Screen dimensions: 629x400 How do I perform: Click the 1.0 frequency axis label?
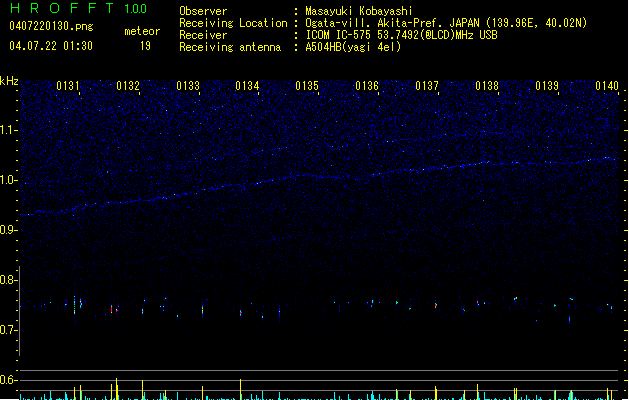click(x=9, y=179)
